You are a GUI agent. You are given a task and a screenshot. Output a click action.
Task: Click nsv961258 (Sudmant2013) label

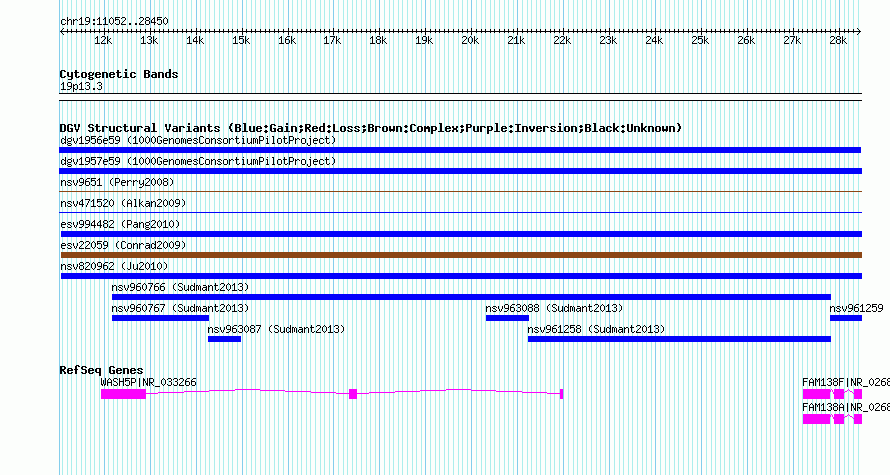pyautogui.click(x=597, y=329)
